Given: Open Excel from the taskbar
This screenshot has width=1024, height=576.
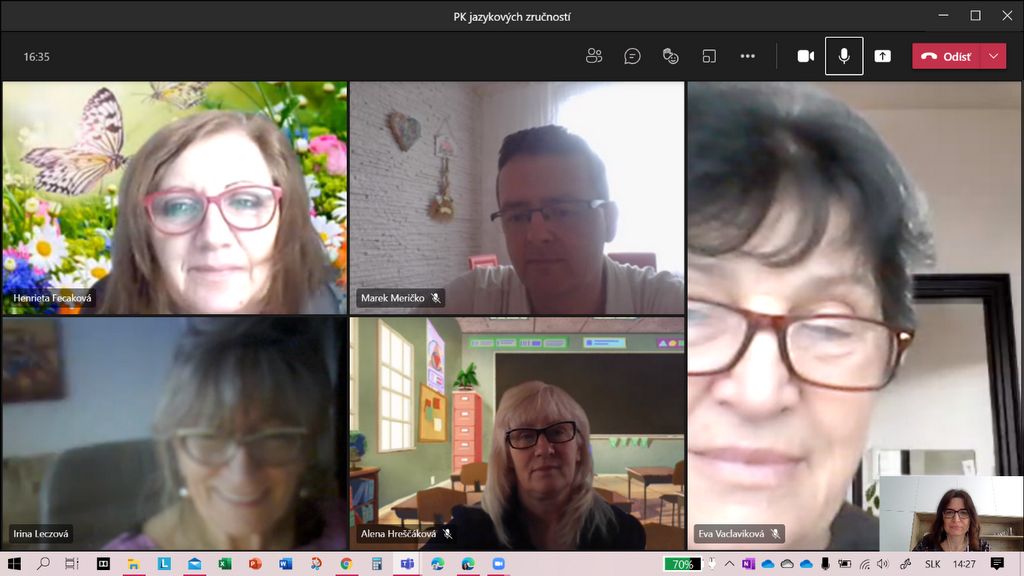Looking at the screenshot, I should pyautogui.click(x=225, y=564).
